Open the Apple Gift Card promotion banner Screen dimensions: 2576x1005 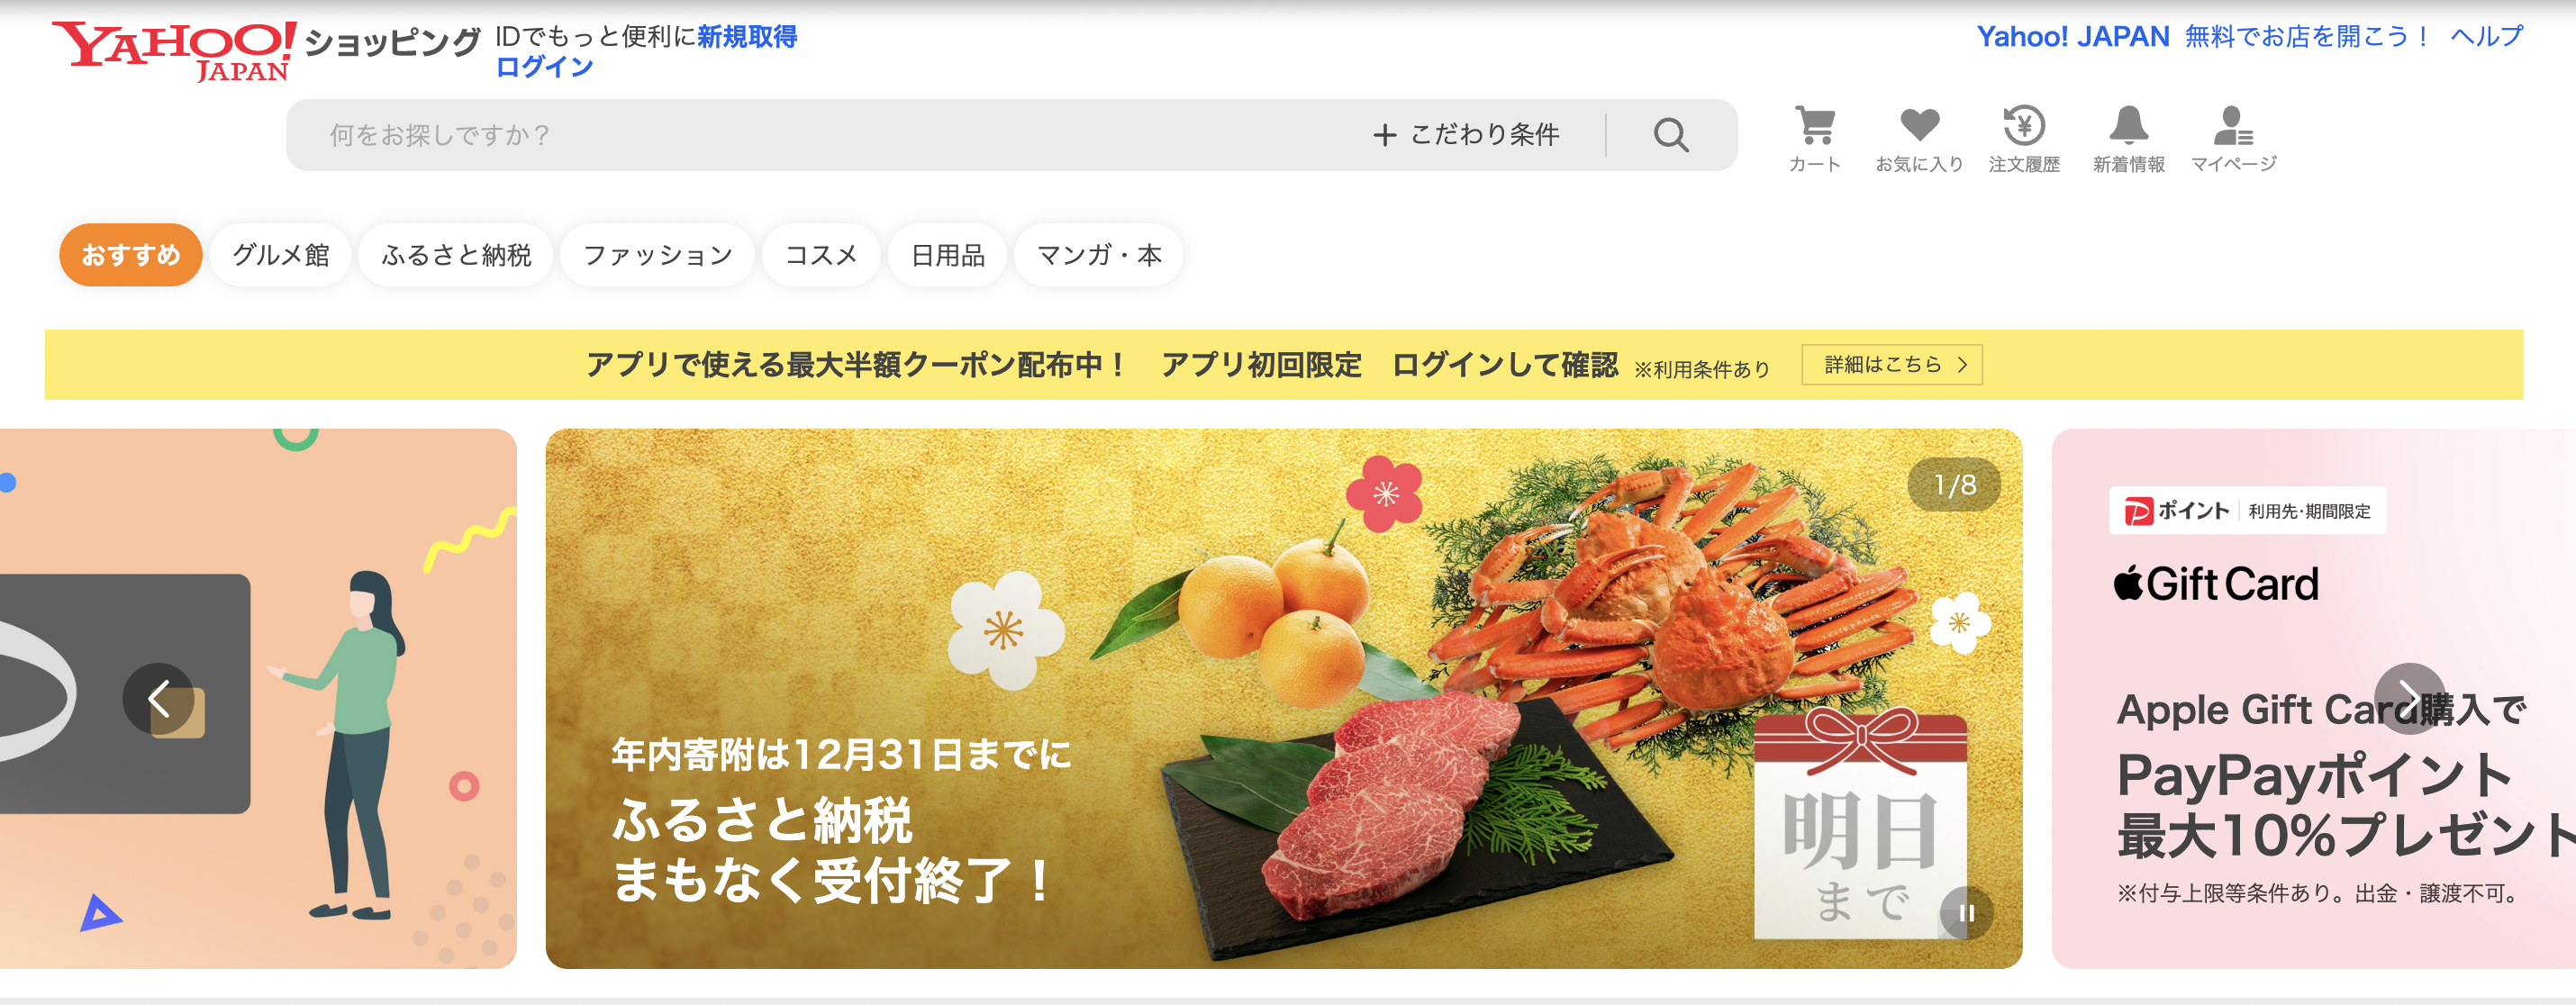[x=2314, y=699]
